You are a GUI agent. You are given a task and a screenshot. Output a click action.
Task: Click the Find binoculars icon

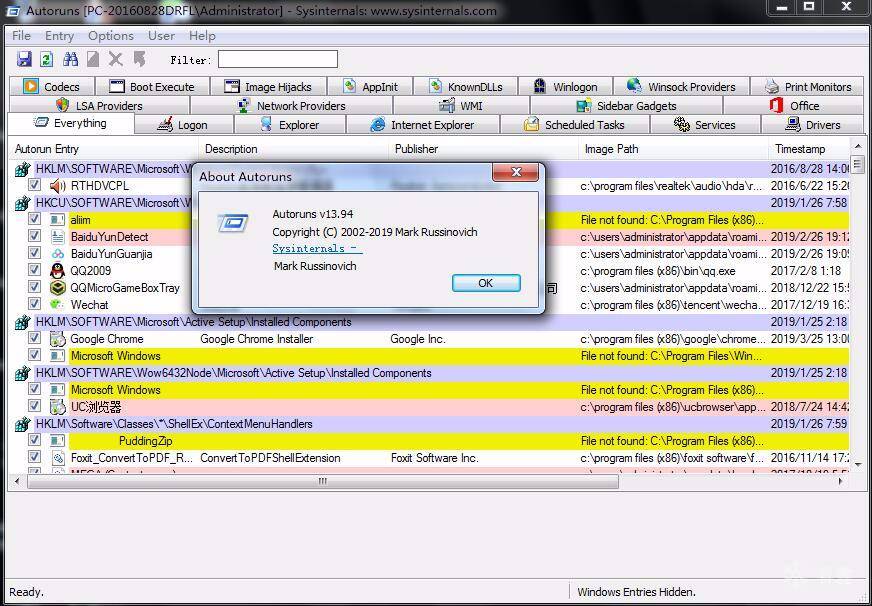[x=70, y=59]
